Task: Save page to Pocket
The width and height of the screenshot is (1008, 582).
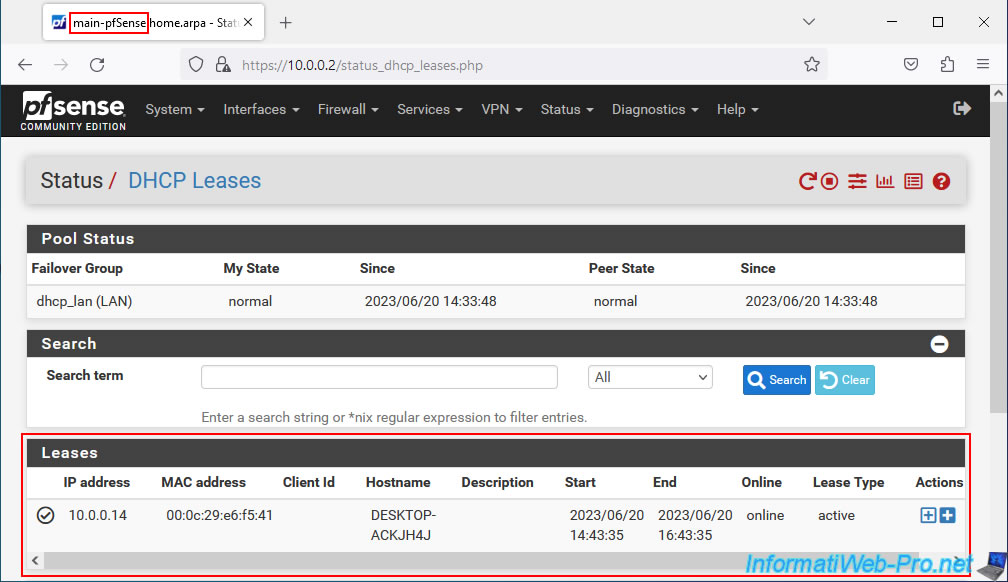Action: tap(911, 64)
